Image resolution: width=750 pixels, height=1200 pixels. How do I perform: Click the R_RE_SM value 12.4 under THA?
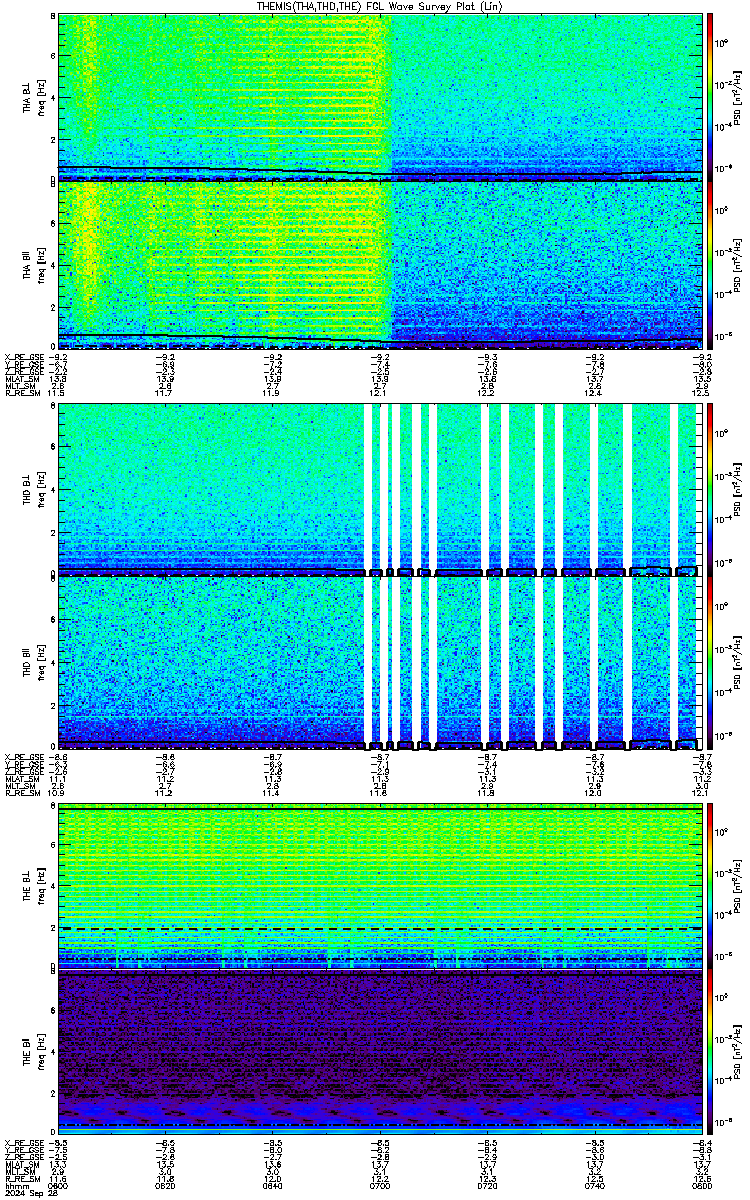[x=594, y=393]
